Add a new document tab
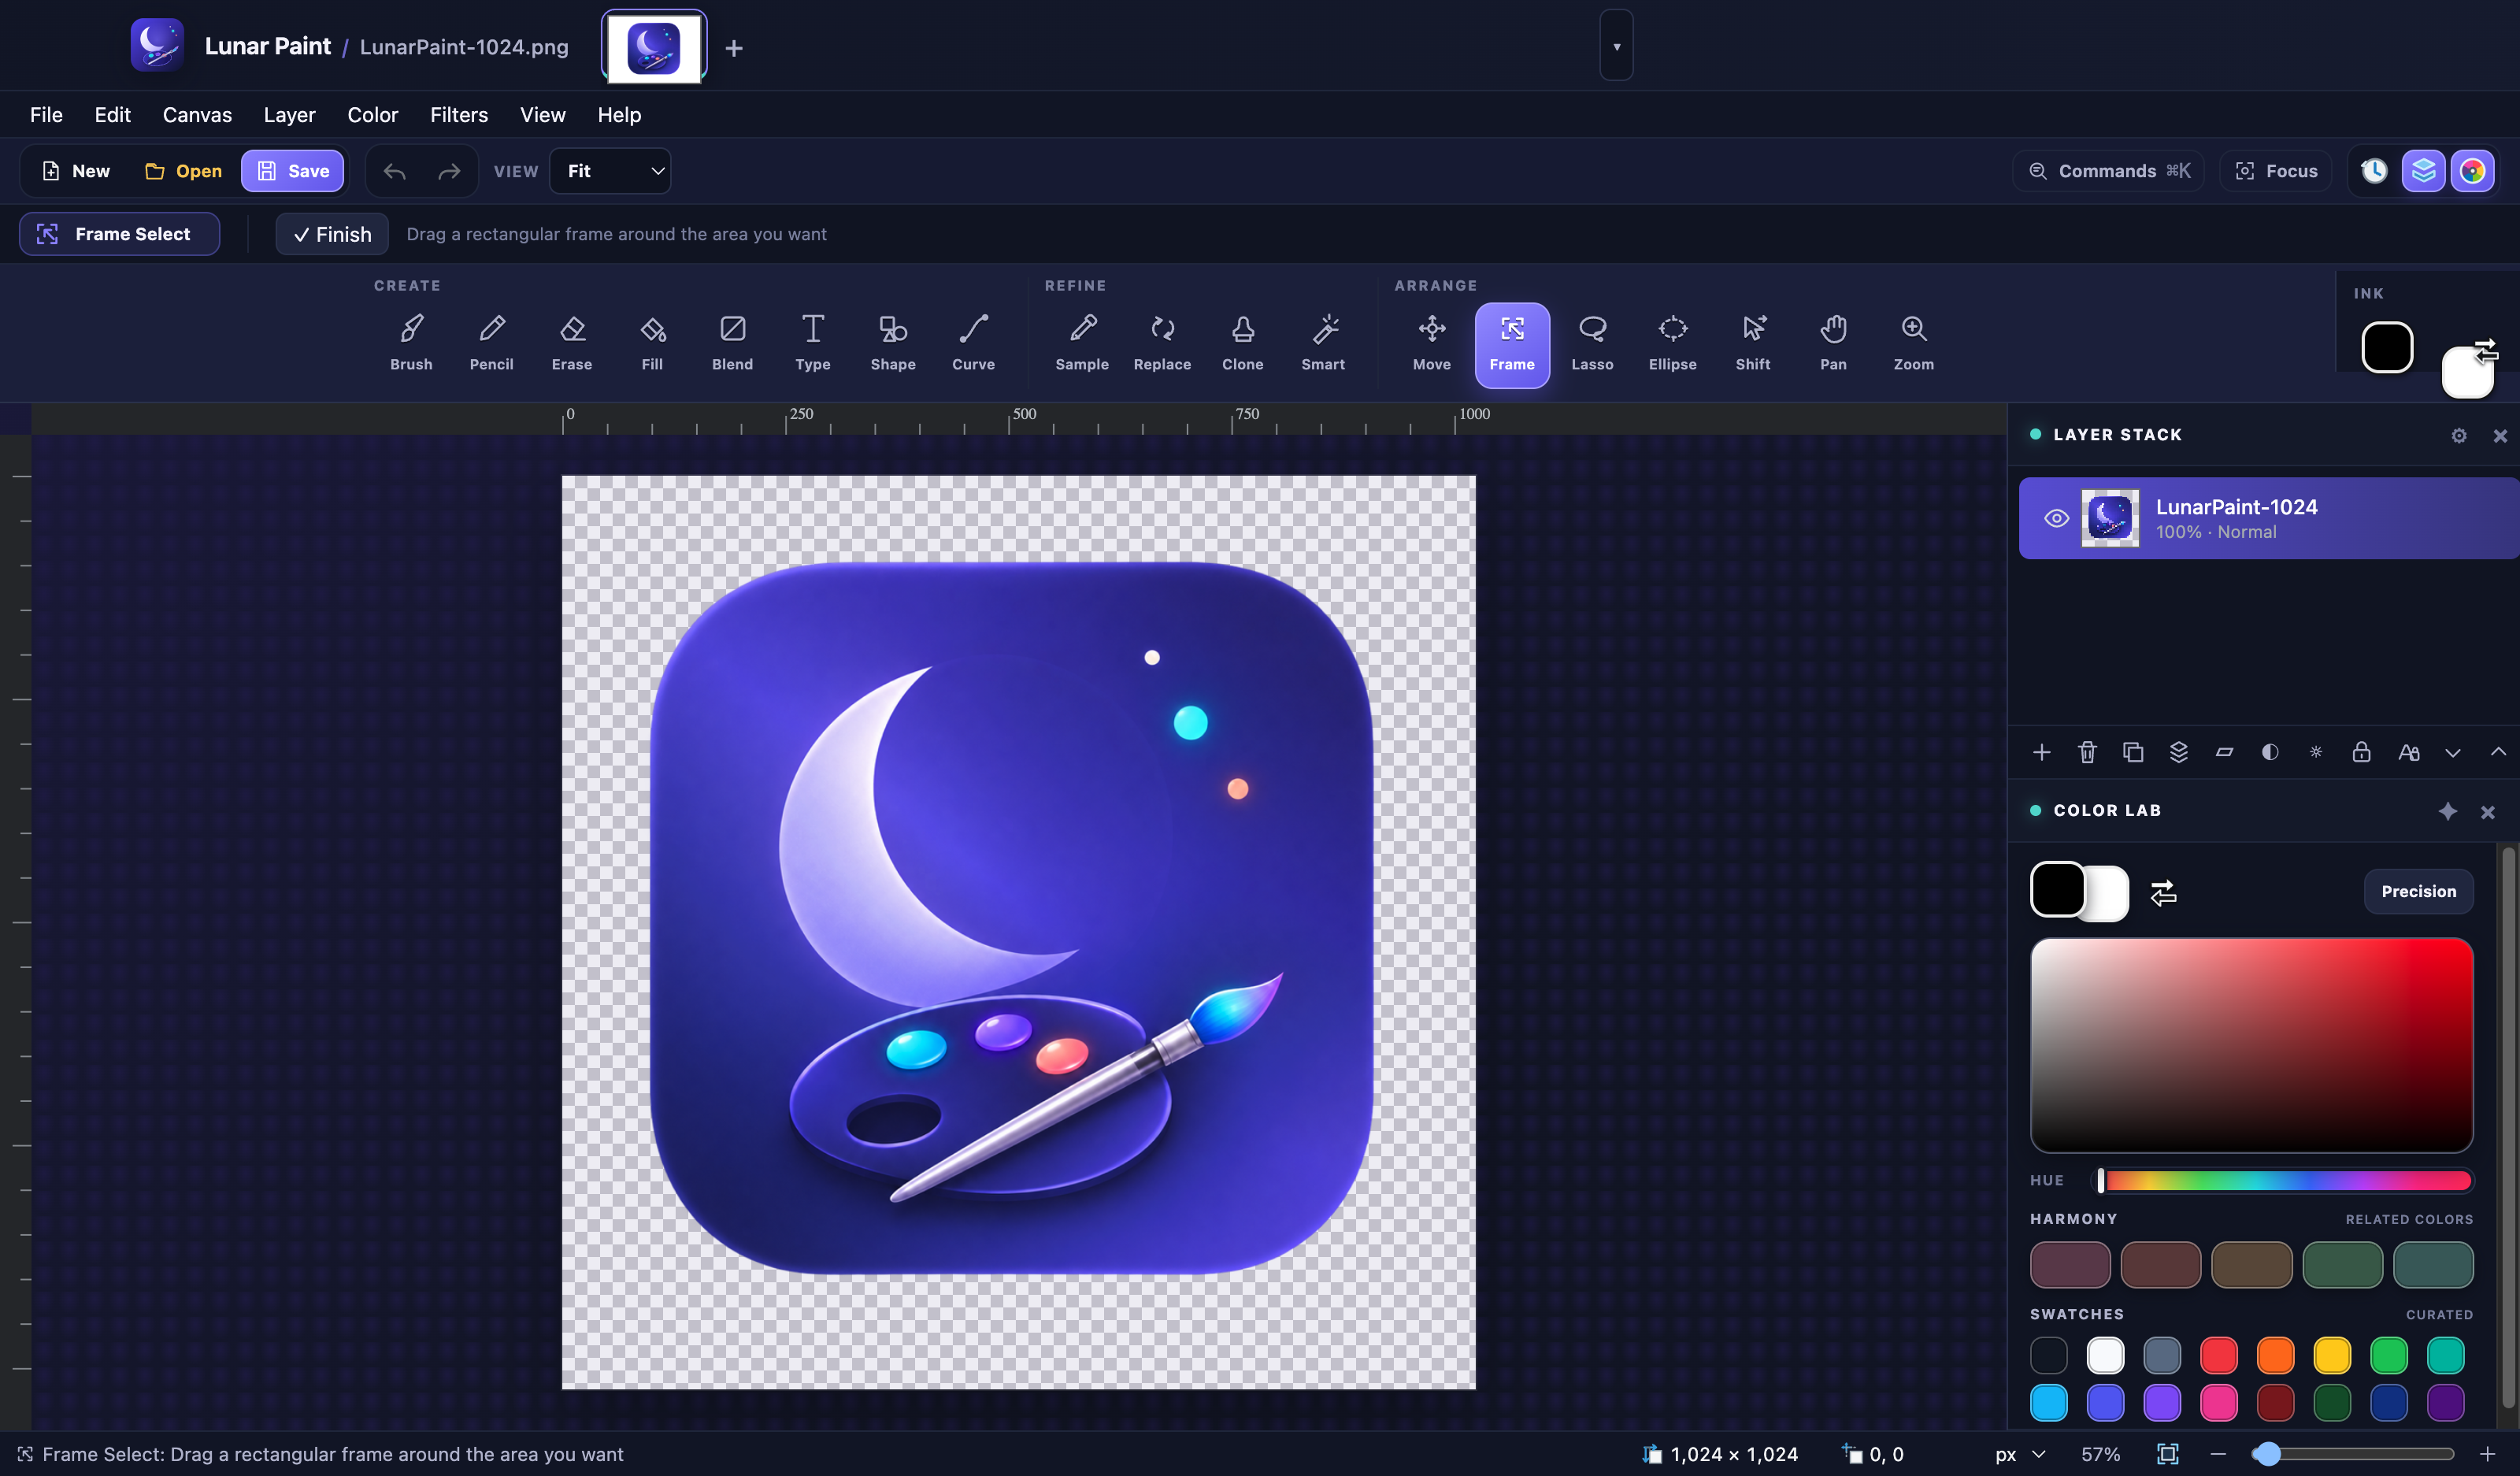 tap(734, 48)
